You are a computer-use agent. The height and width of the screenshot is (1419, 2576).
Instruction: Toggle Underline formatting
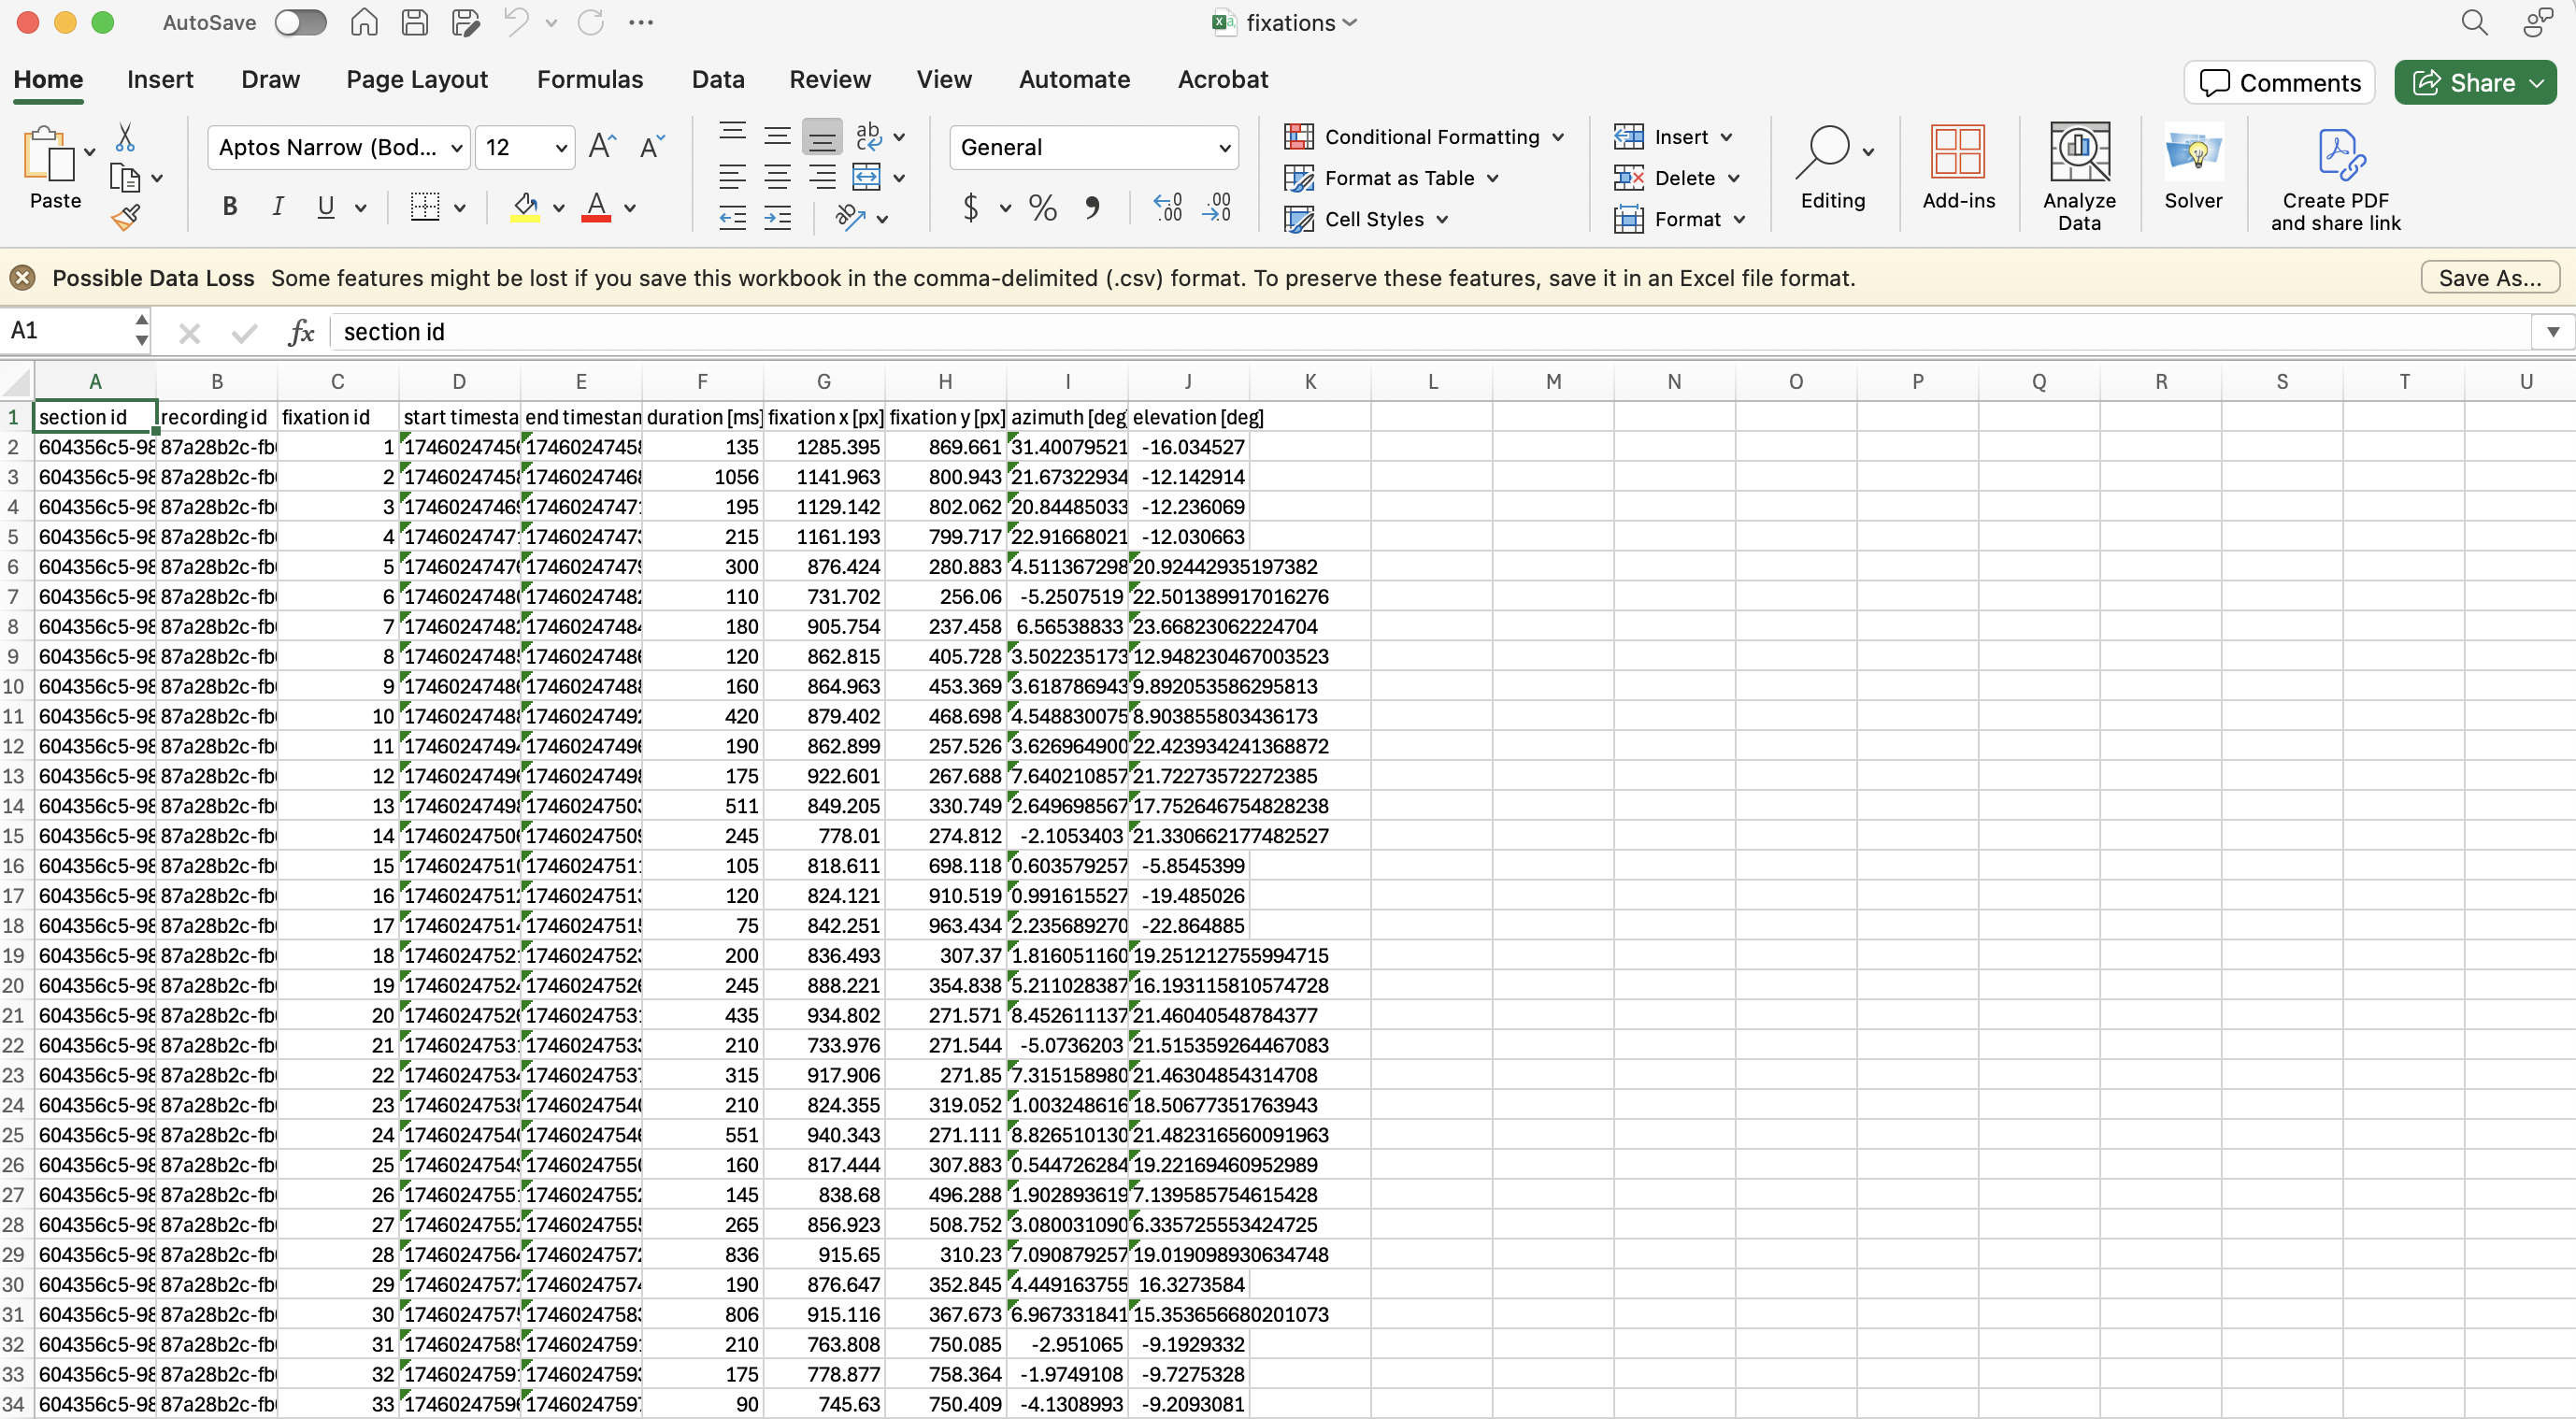coord(325,207)
